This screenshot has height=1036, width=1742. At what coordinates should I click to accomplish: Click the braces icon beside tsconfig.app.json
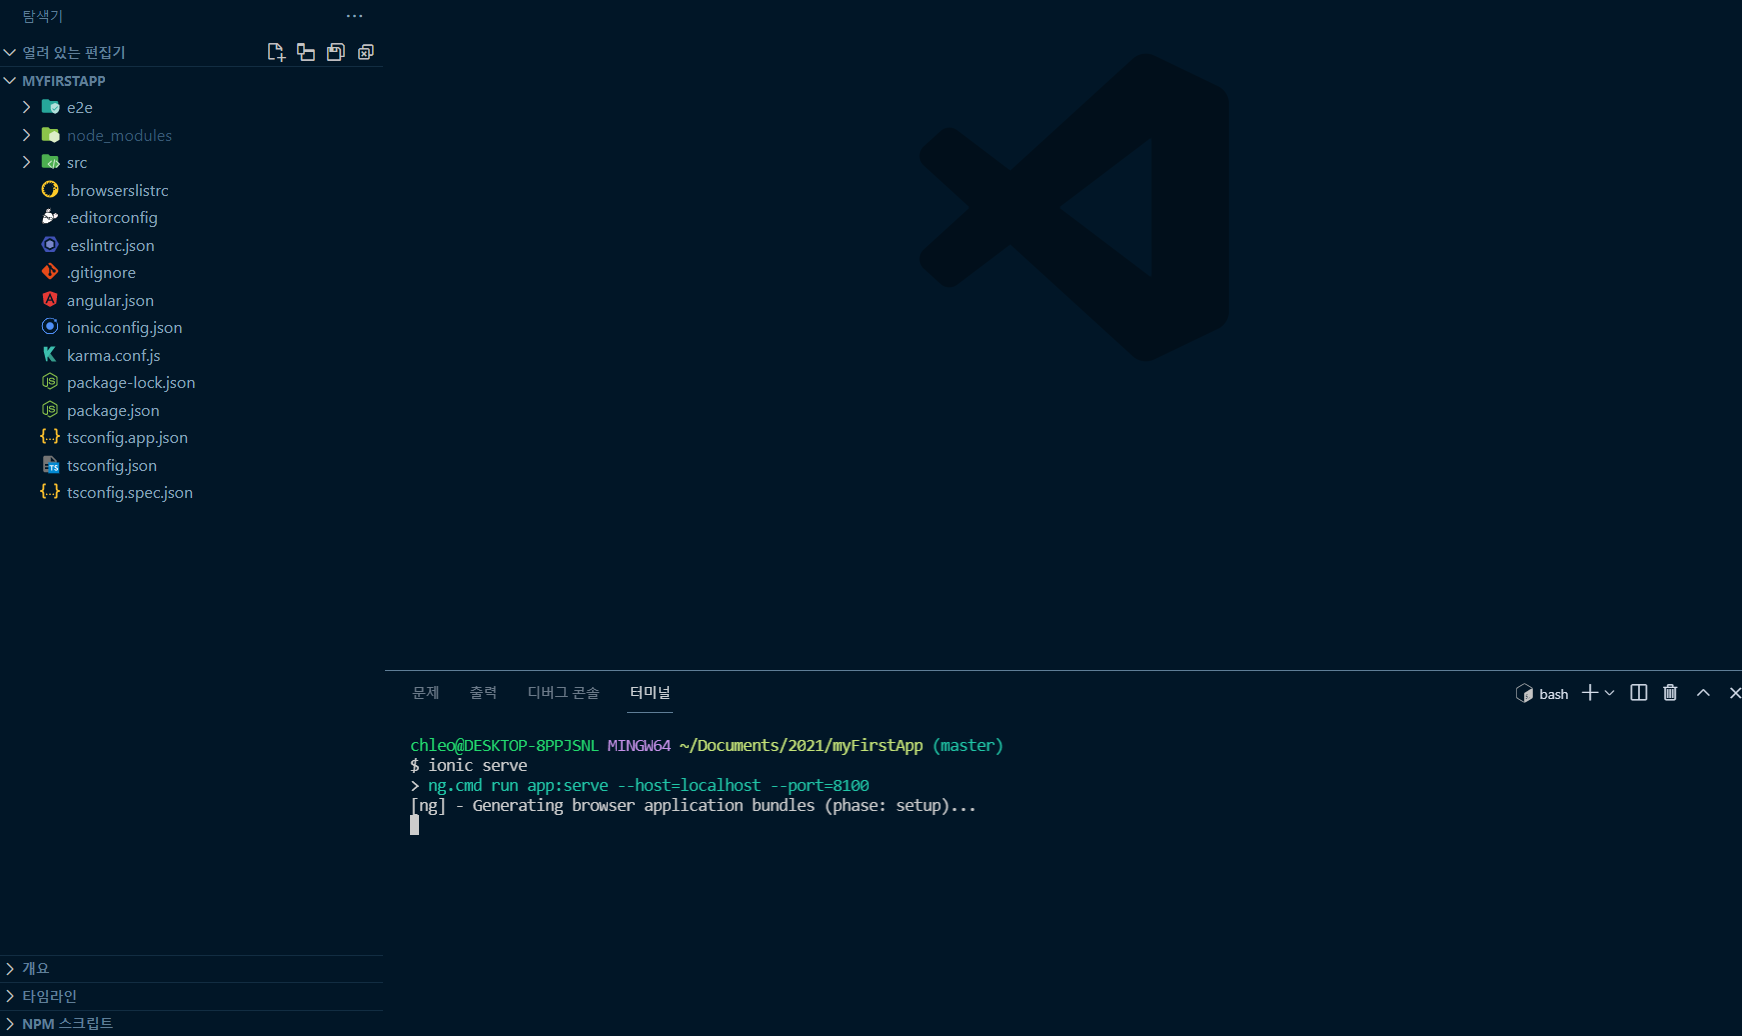50,437
